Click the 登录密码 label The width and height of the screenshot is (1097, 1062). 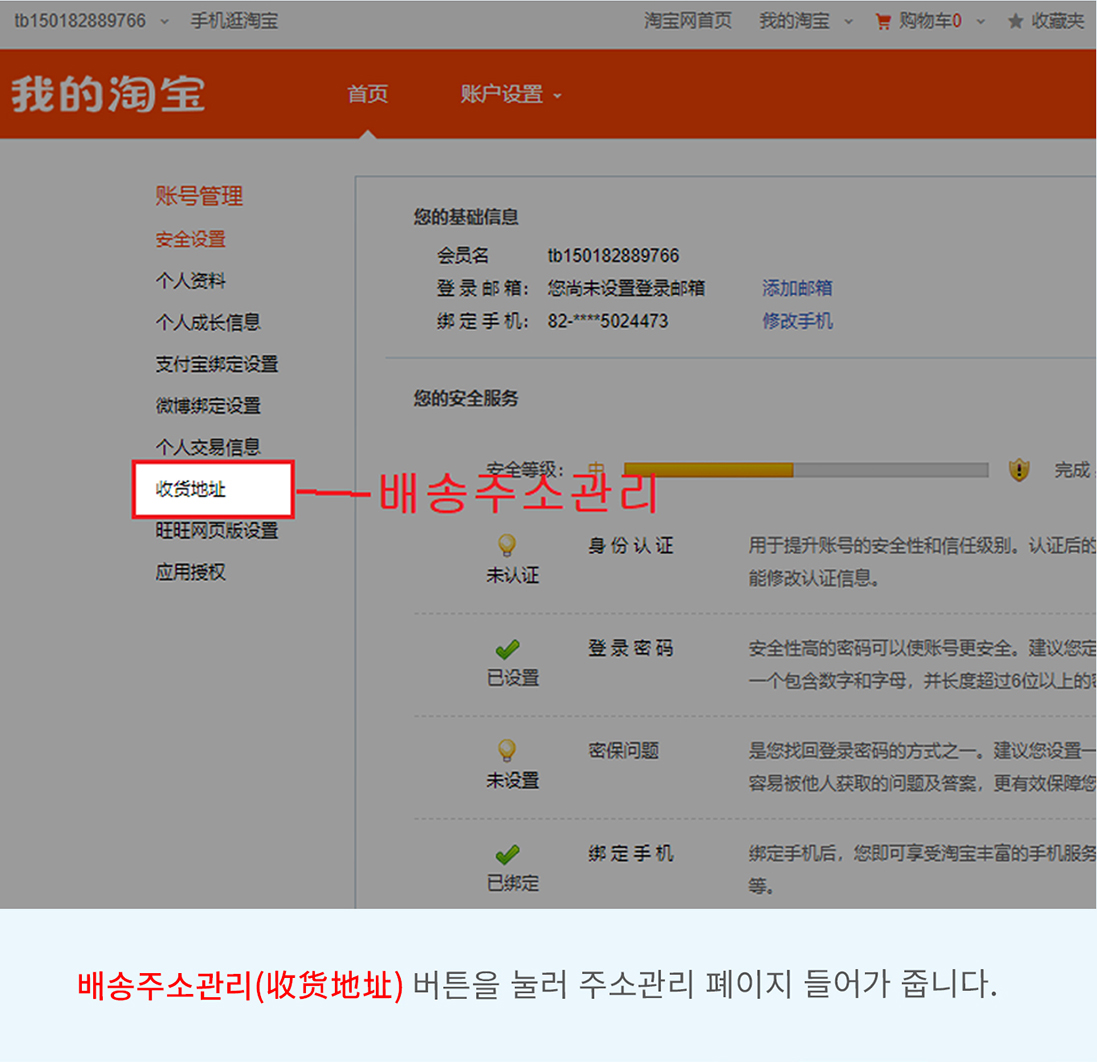click(630, 648)
